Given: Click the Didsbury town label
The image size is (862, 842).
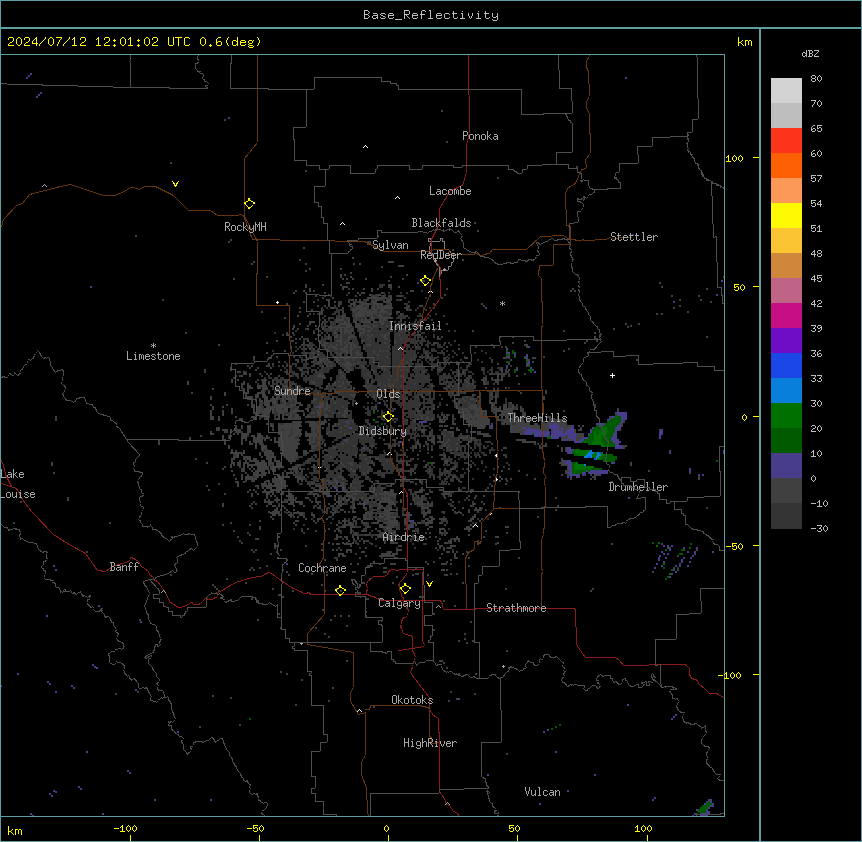Looking at the screenshot, I should pos(383,431).
